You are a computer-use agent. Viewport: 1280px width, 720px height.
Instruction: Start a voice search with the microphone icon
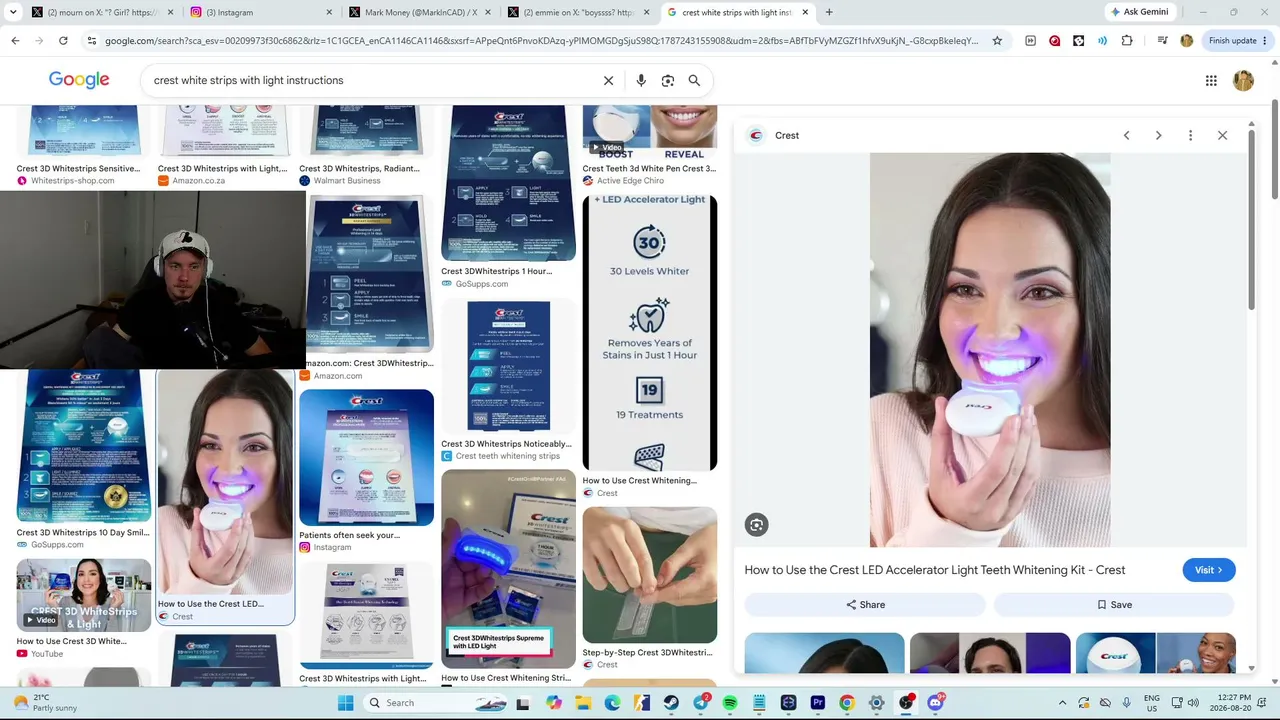coord(641,80)
